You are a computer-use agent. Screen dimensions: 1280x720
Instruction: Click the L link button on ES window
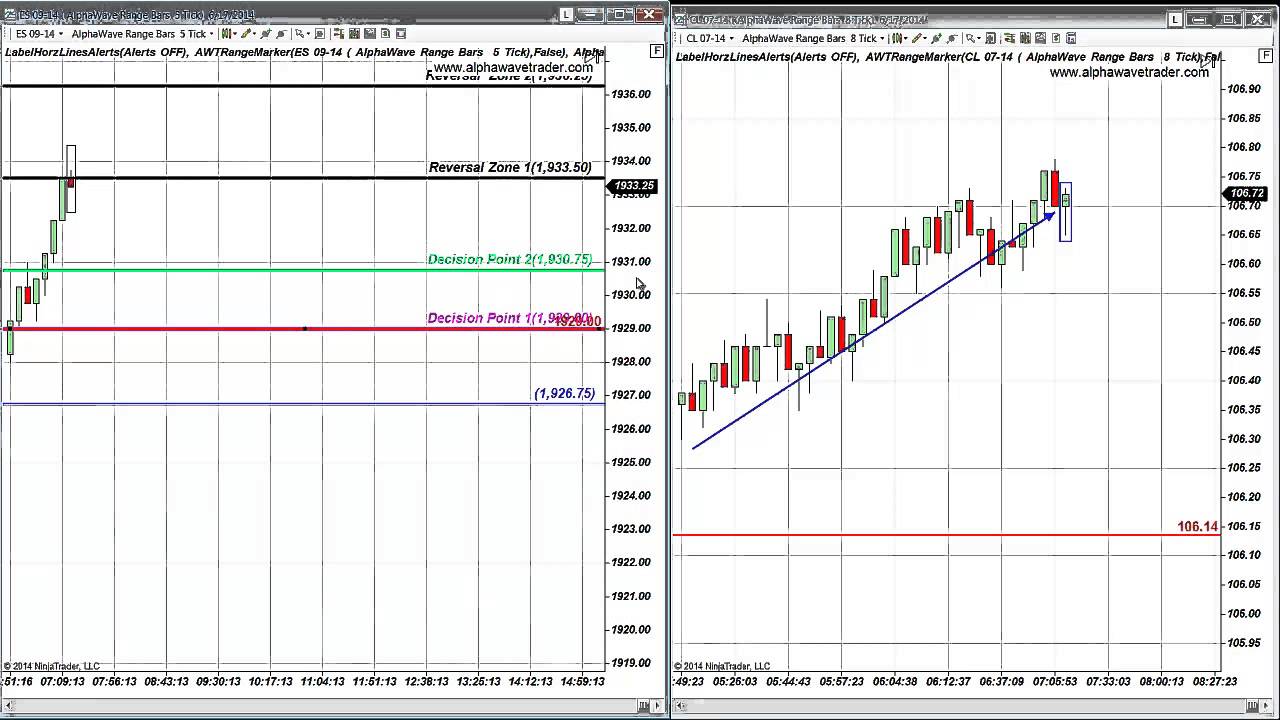coord(566,15)
